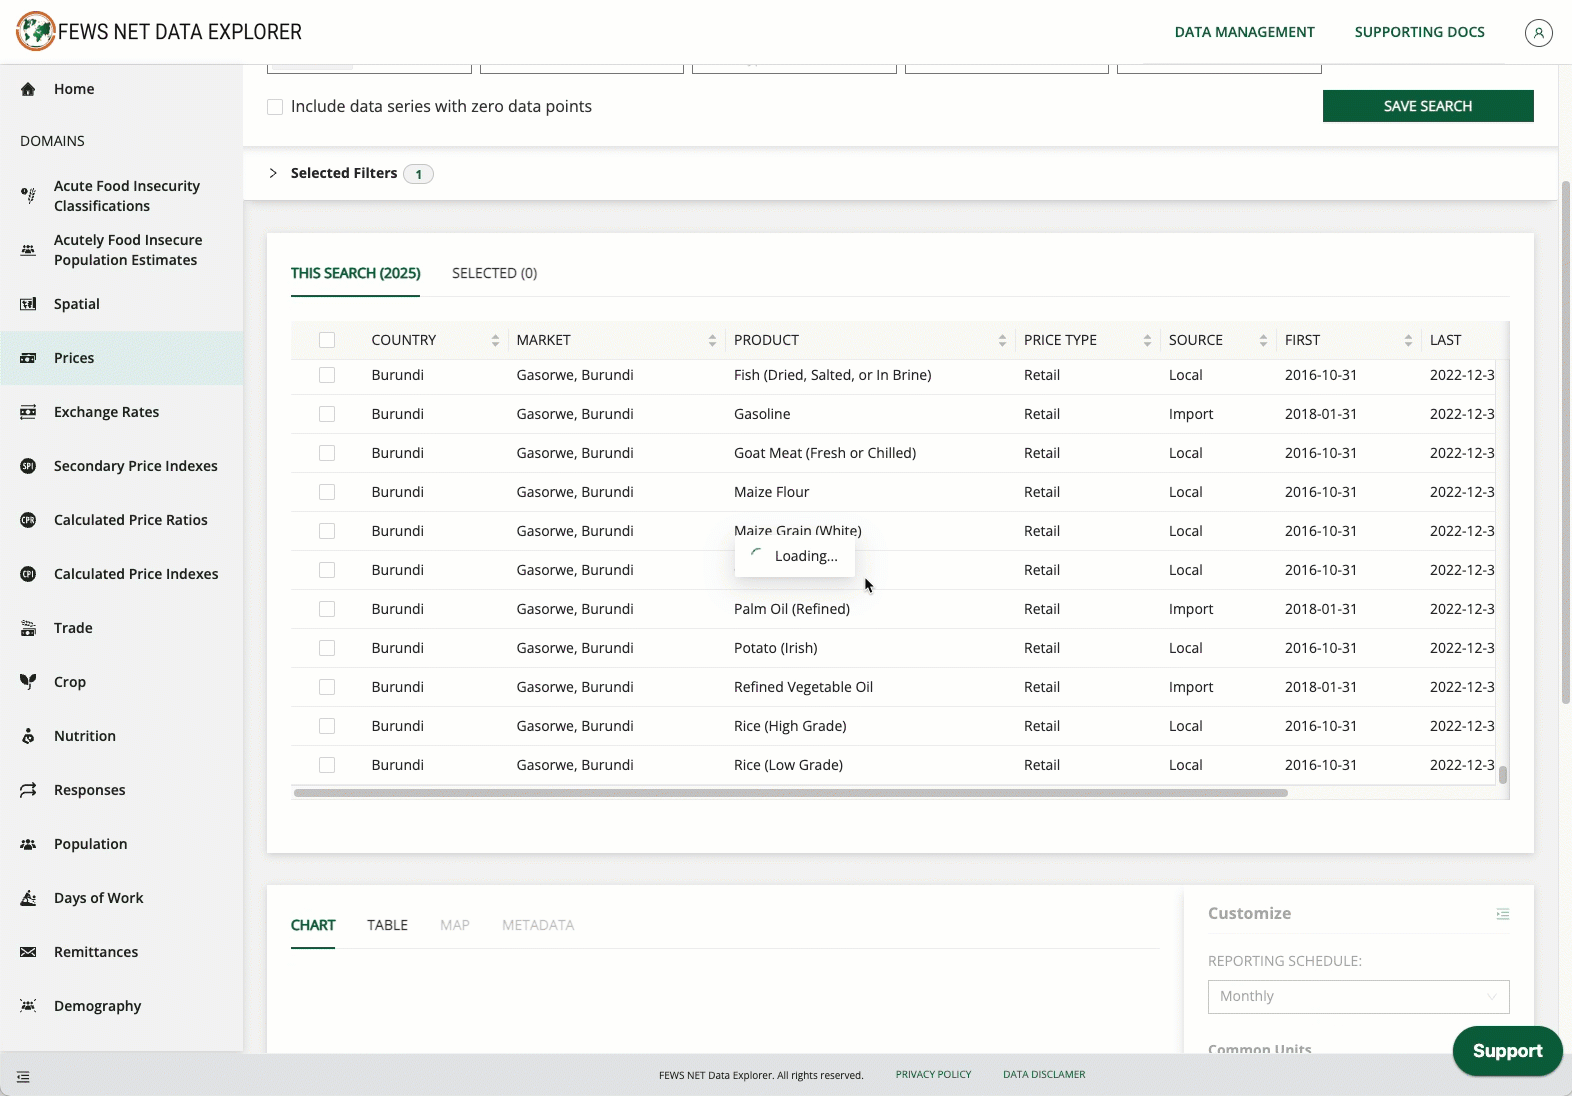Click the table's horizontal scrollbar
1572x1096 pixels.
(x=790, y=793)
